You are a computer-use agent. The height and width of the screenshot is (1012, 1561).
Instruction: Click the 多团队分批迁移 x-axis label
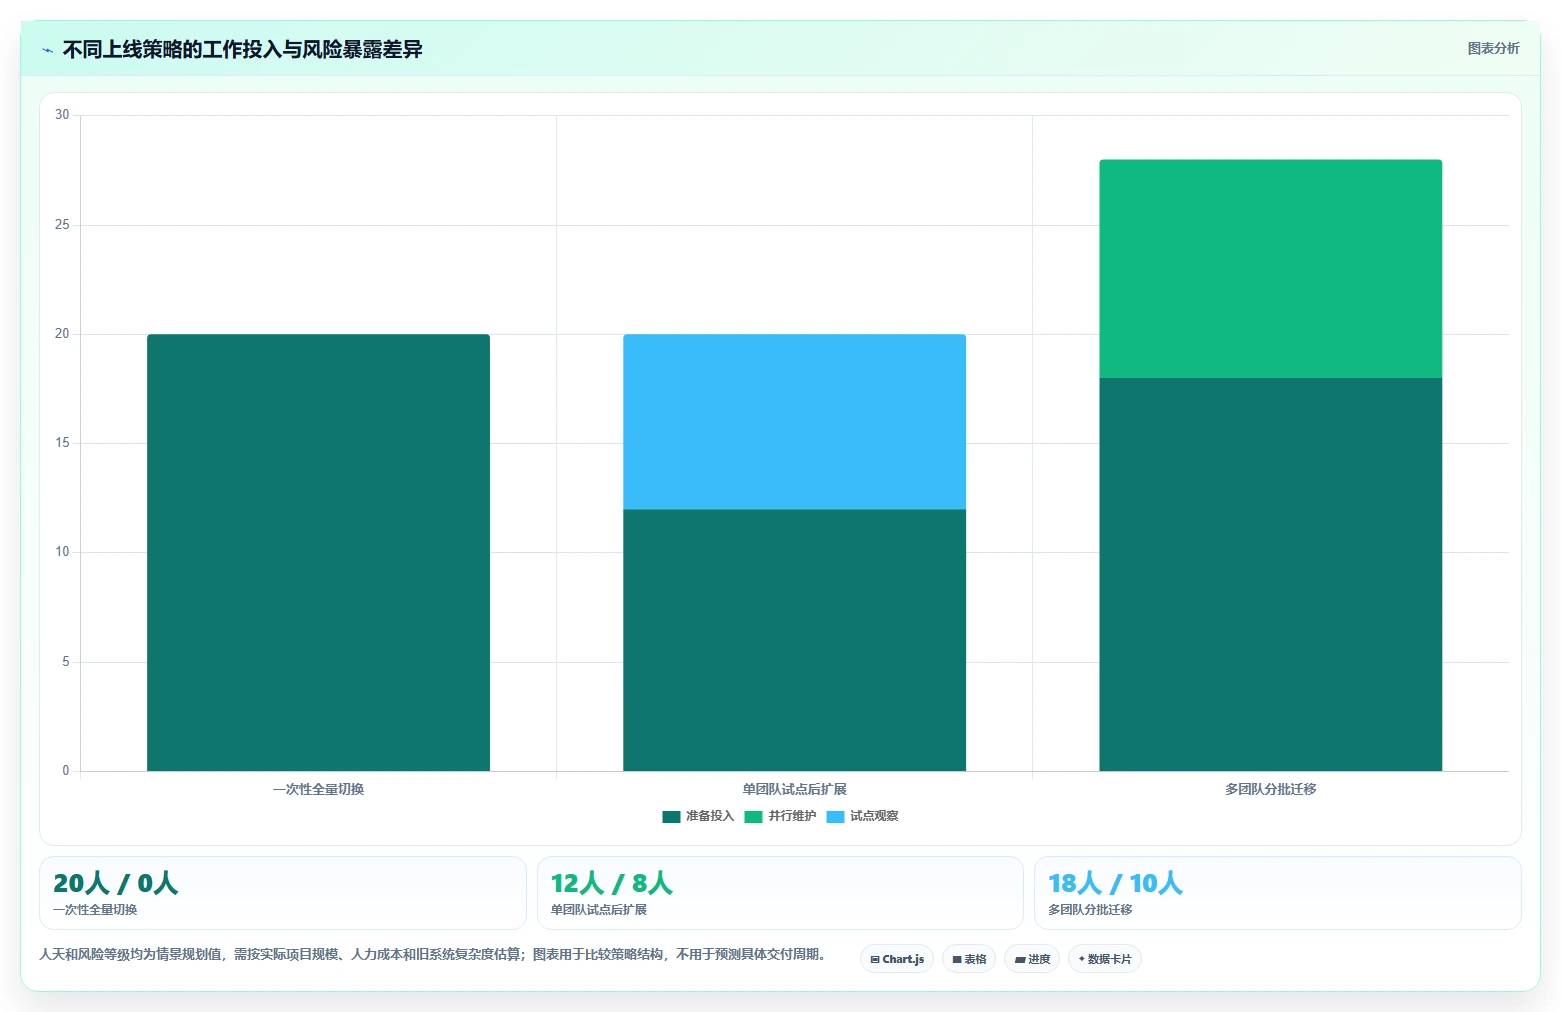1270,789
